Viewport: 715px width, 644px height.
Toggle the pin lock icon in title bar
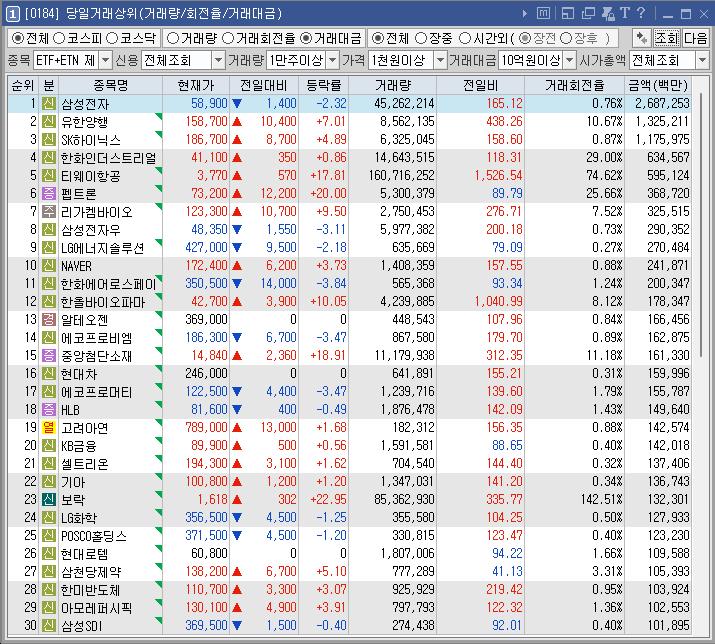click(x=608, y=14)
